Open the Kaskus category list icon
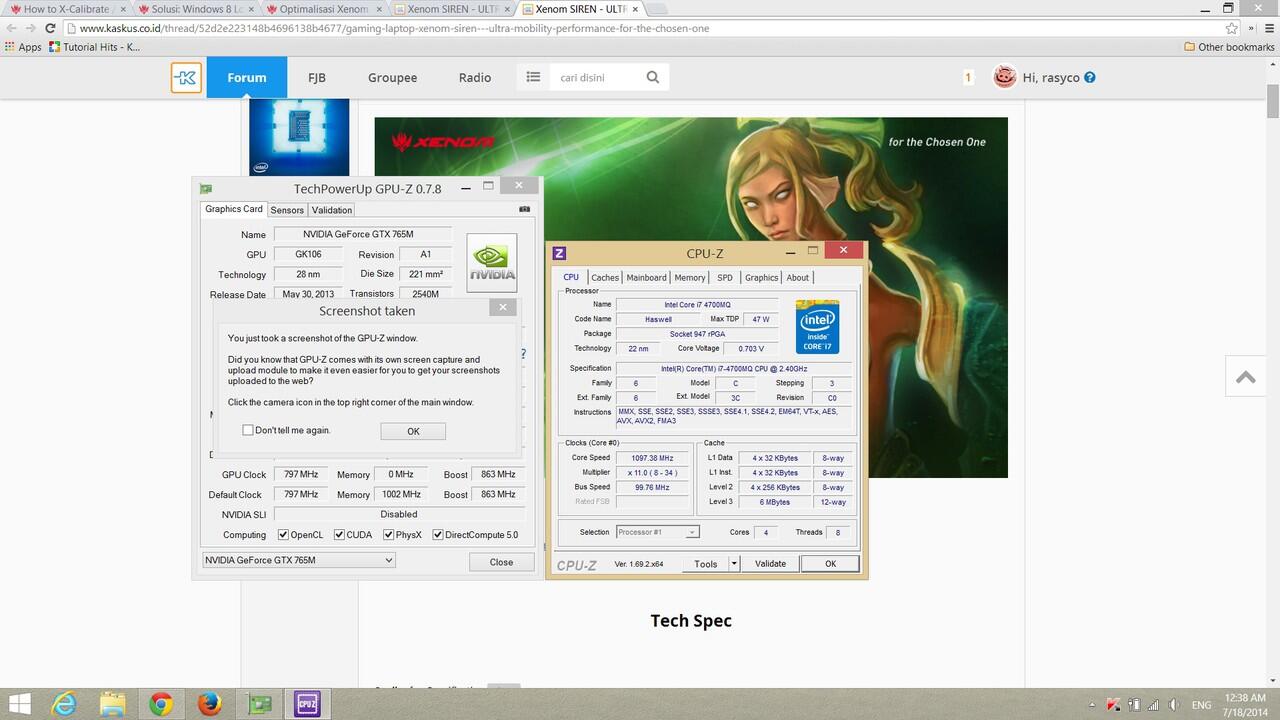This screenshot has width=1280, height=720. [x=533, y=77]
